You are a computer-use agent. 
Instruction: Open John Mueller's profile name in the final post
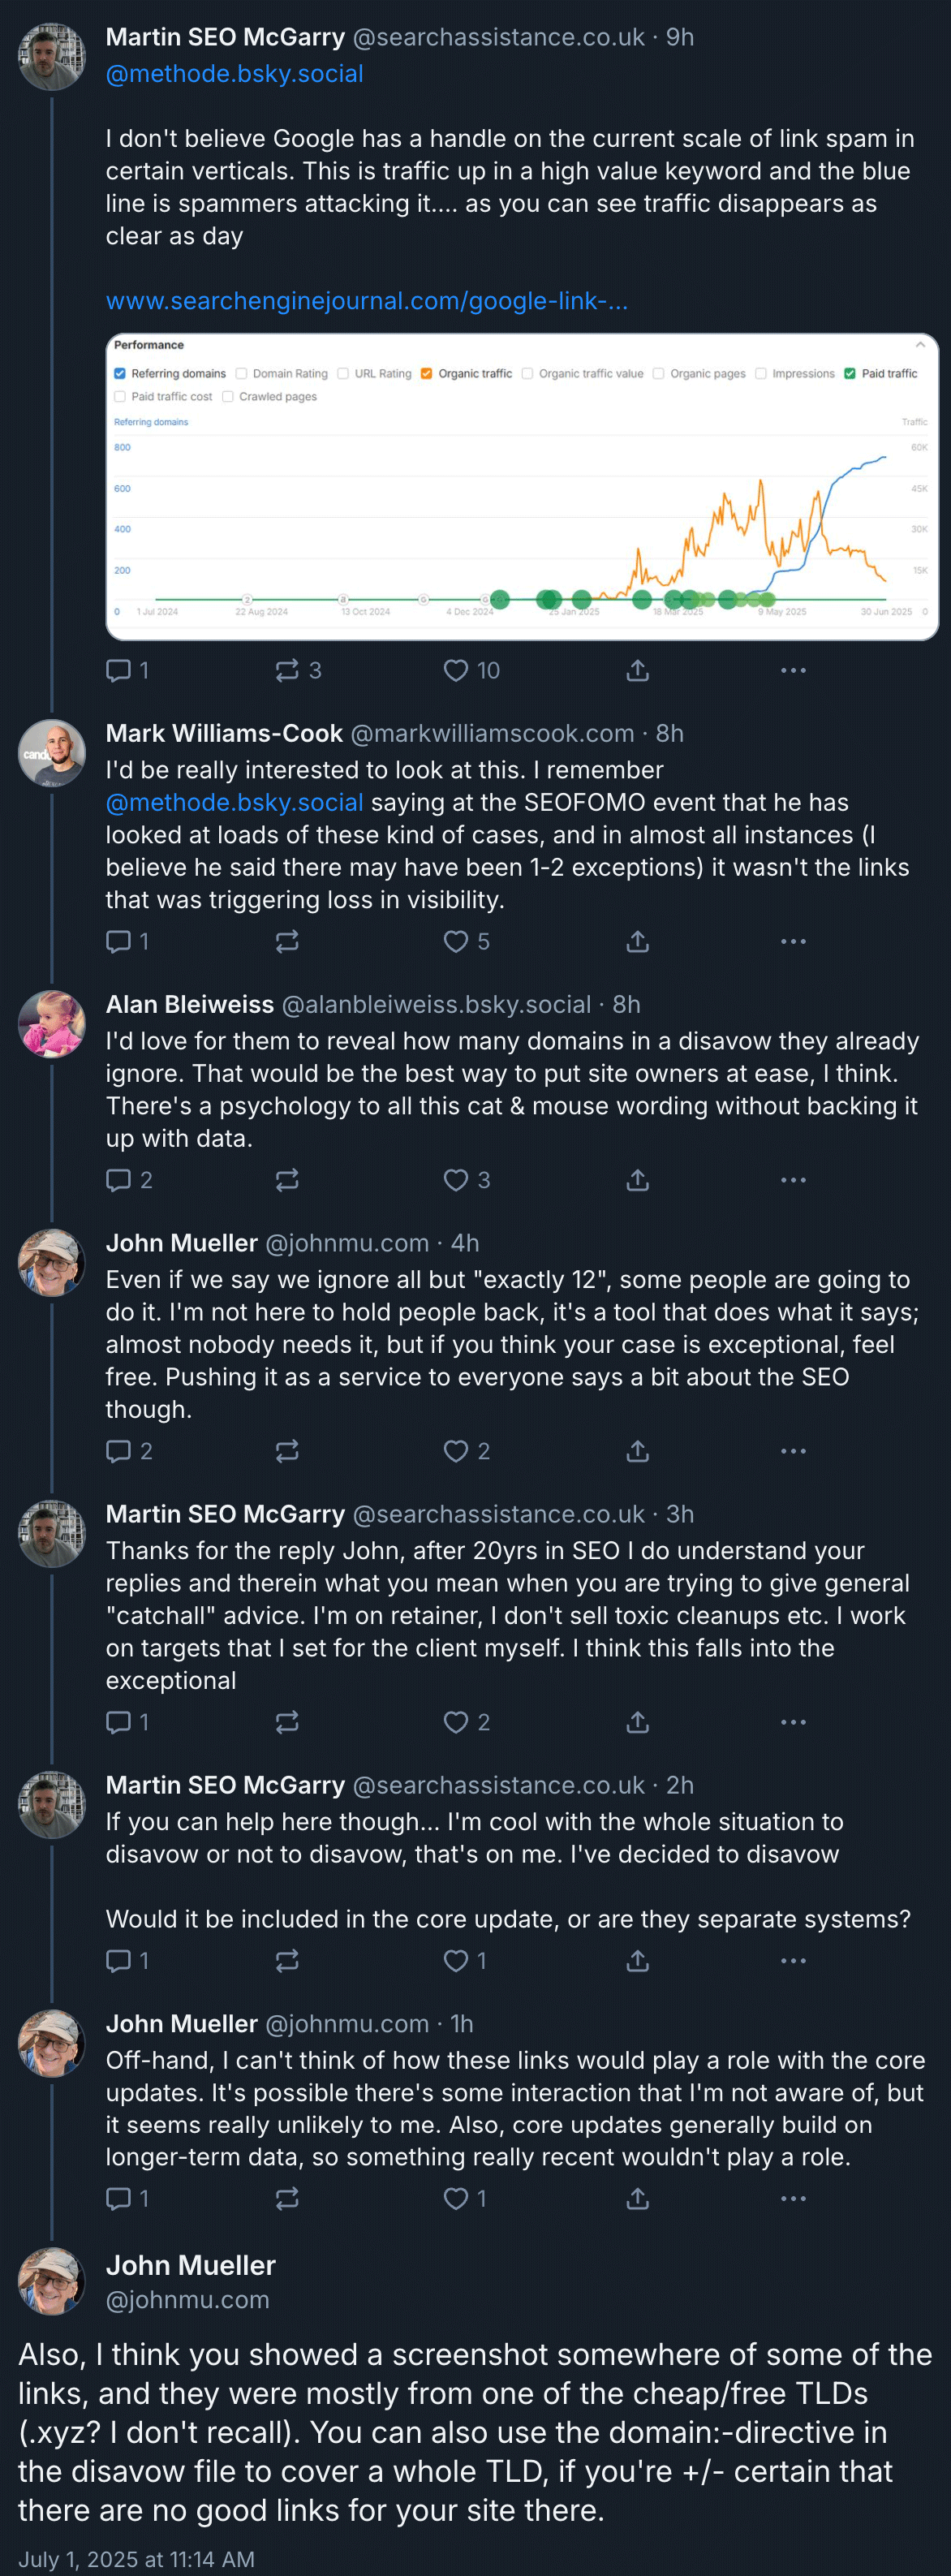point(191,2265)
